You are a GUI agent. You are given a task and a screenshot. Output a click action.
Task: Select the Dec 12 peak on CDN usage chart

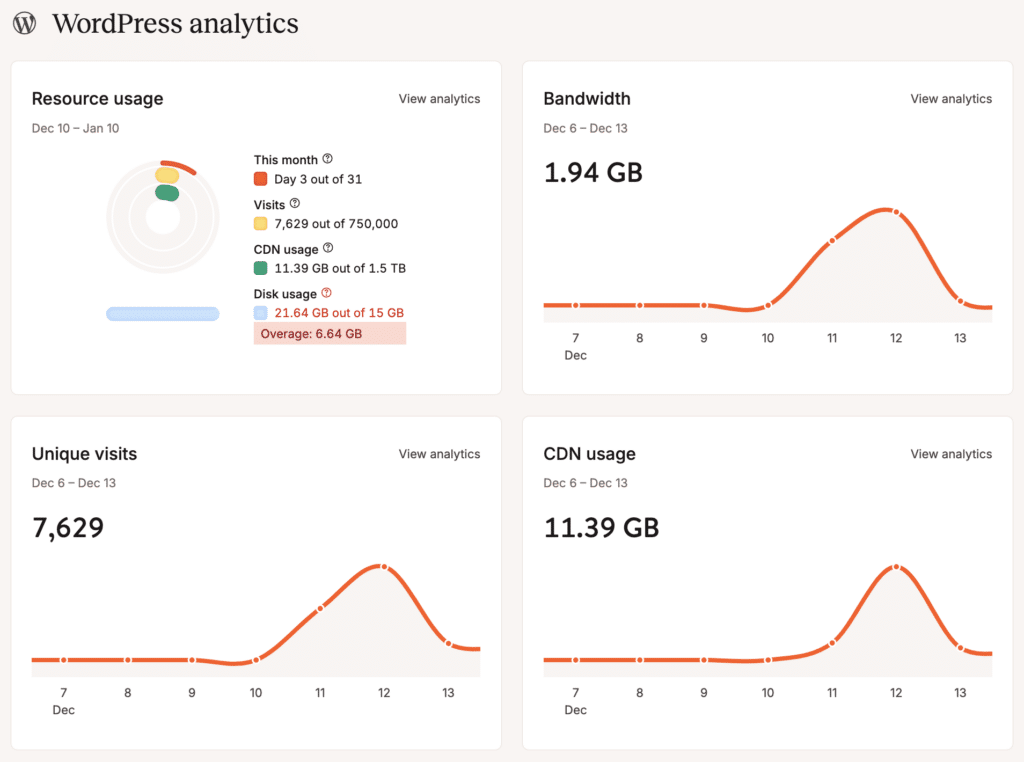(x=896, y=566)
